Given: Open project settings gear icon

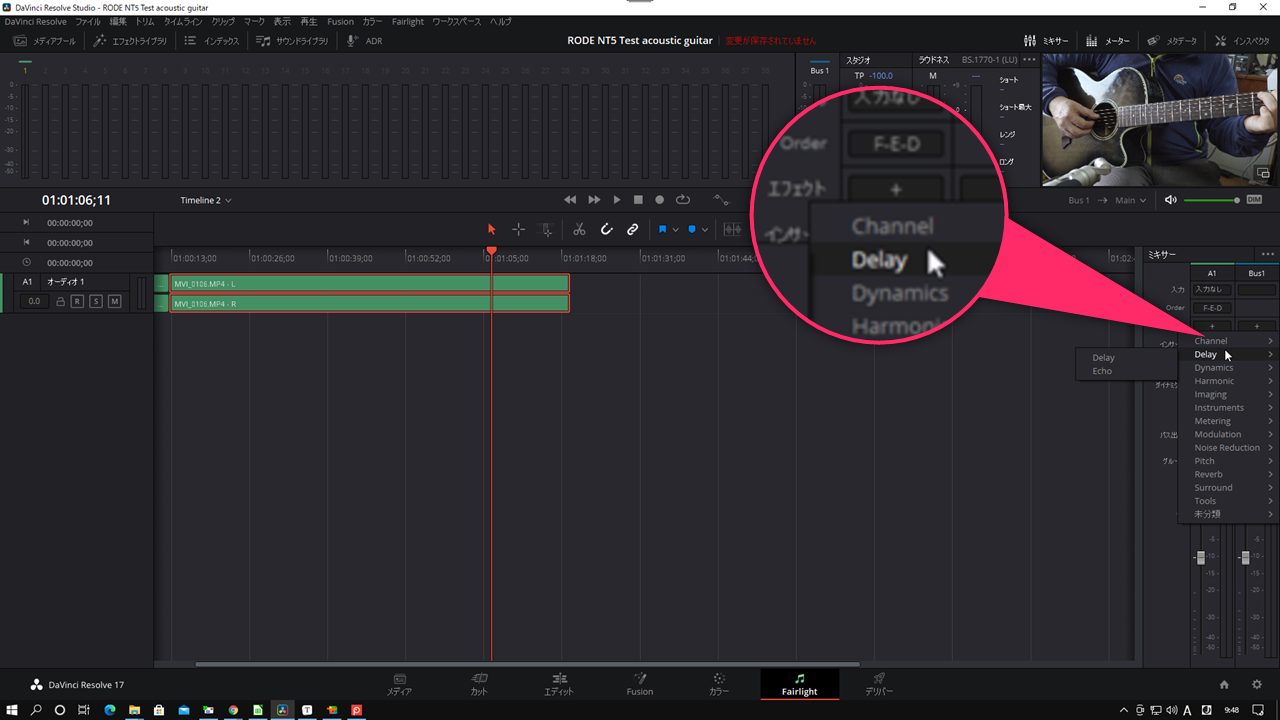Looking at the screenshot, I should 1257,685.
